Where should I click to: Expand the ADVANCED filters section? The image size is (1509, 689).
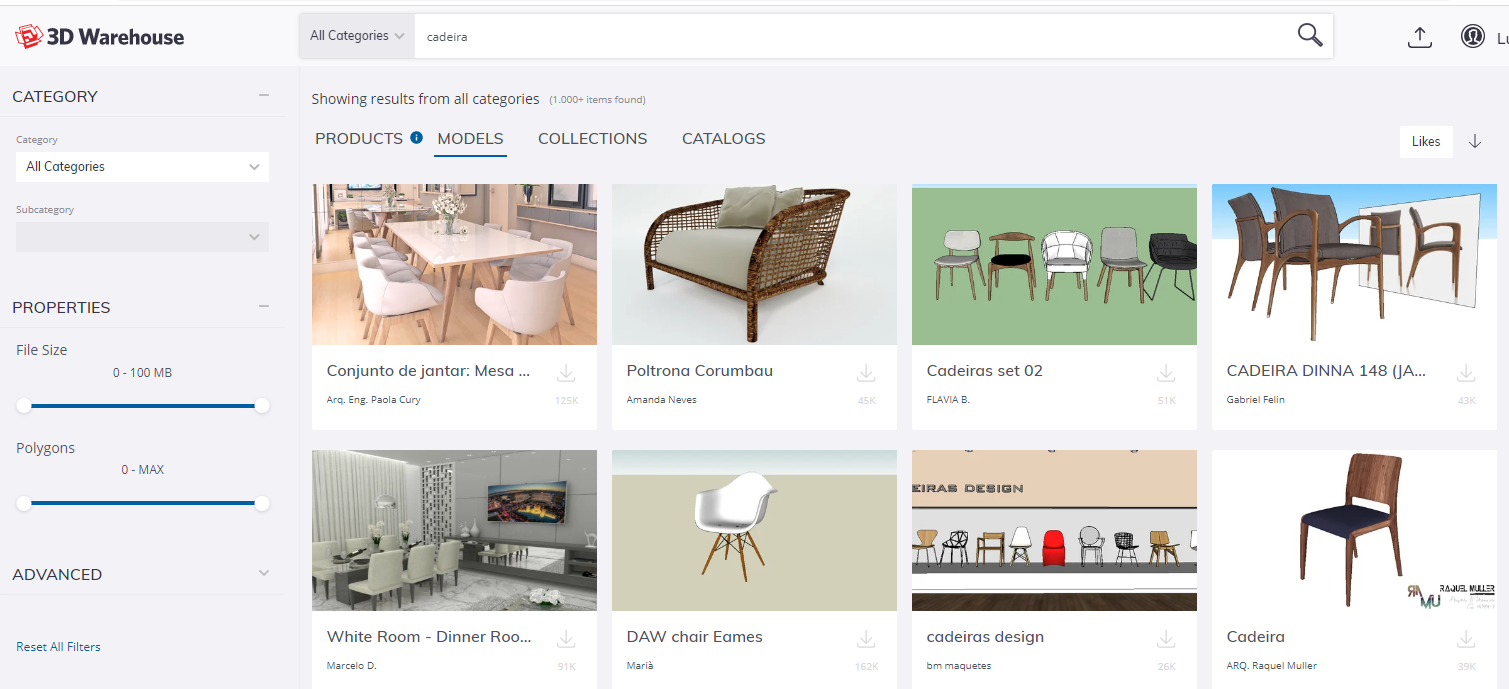(263, 574)
